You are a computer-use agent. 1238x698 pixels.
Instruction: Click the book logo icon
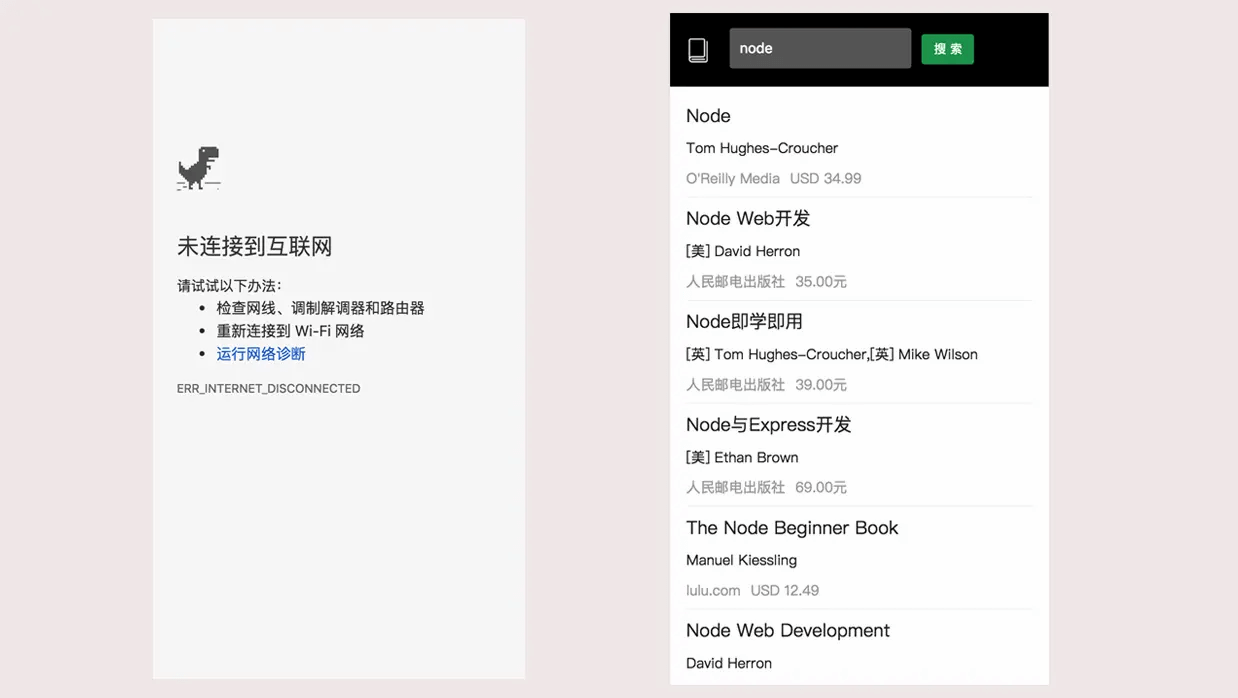pyautogui.click(x=698, y=50)
